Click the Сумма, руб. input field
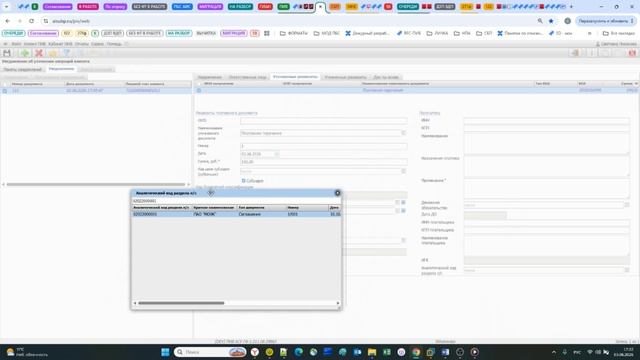Screen dimensions: 640x360 pyautogui.click(x=324, y=162)
